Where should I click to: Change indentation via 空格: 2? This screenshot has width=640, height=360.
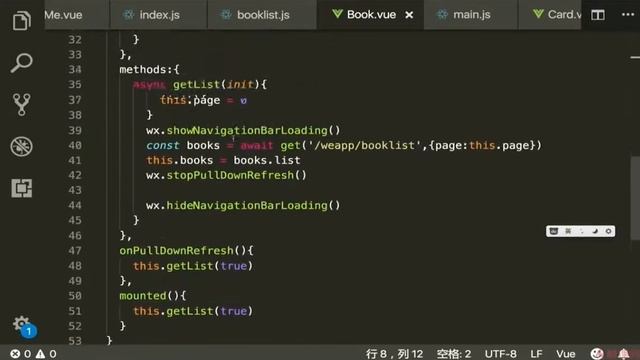click(453, 353)
